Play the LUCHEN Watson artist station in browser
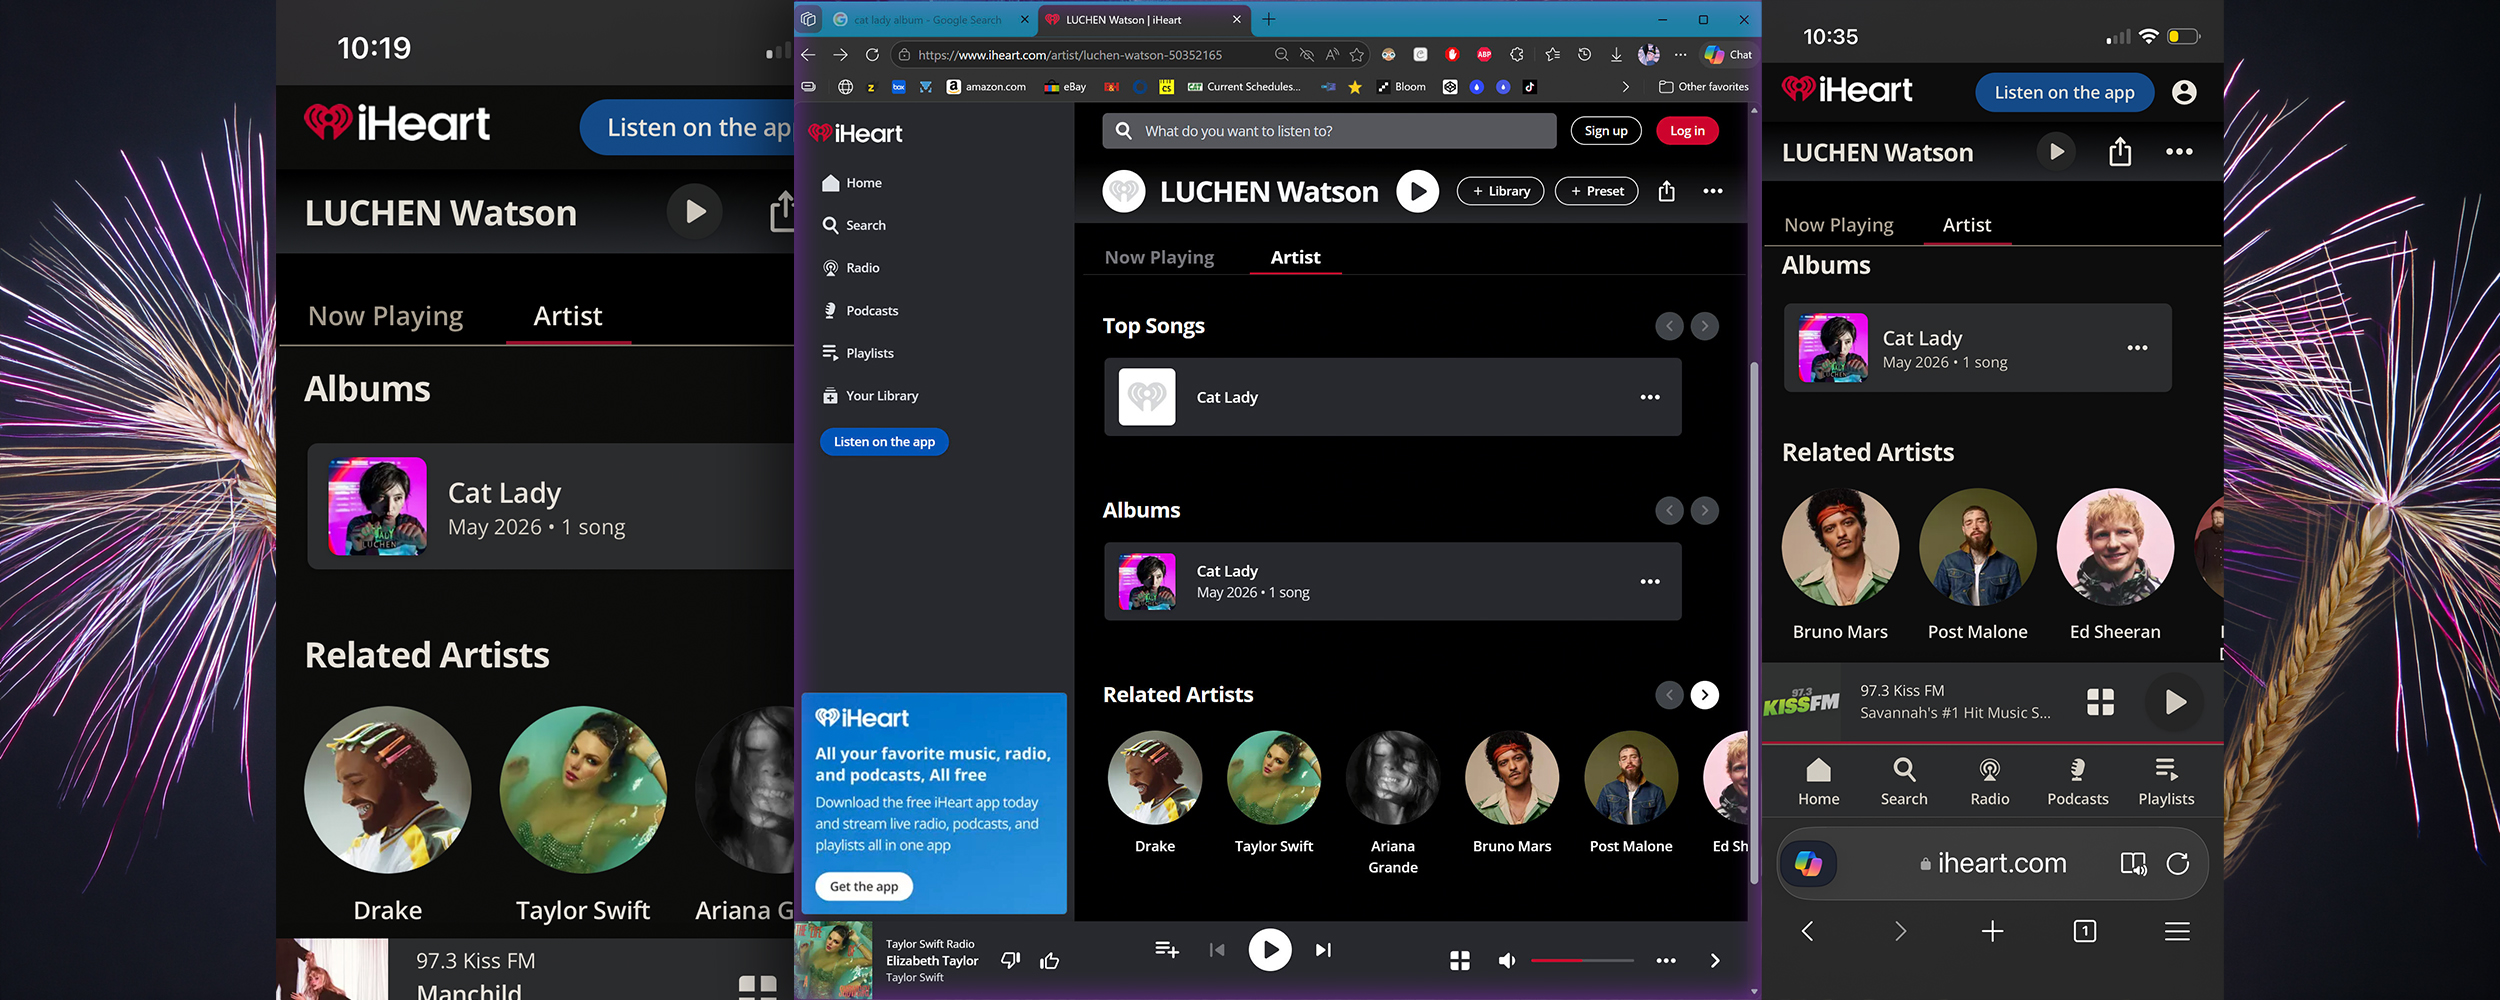 pos(1417,191)
